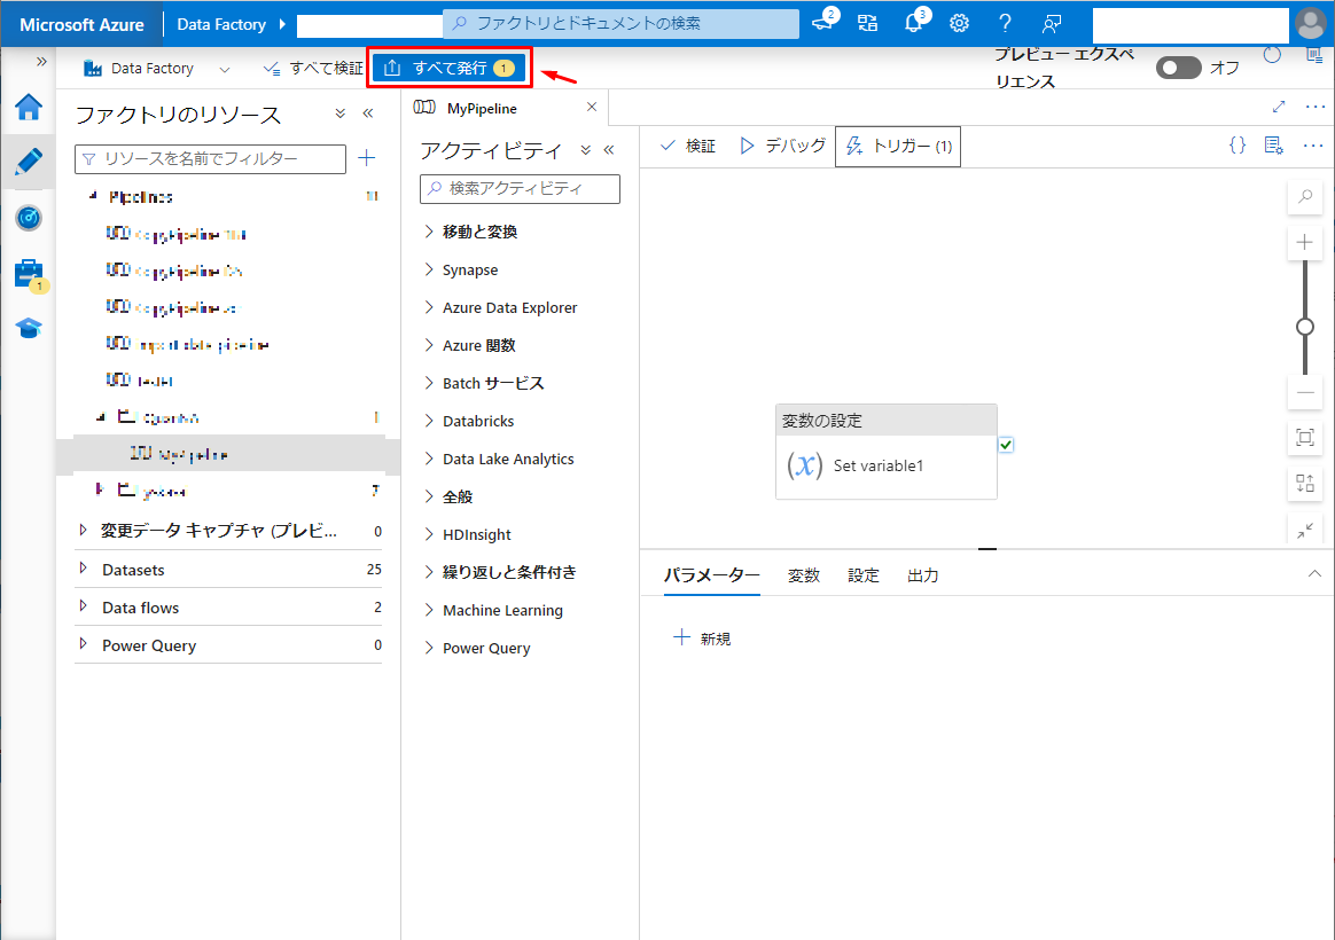Switch to the 変数 tab
The image size is (1335, 940).
point(804,576)
